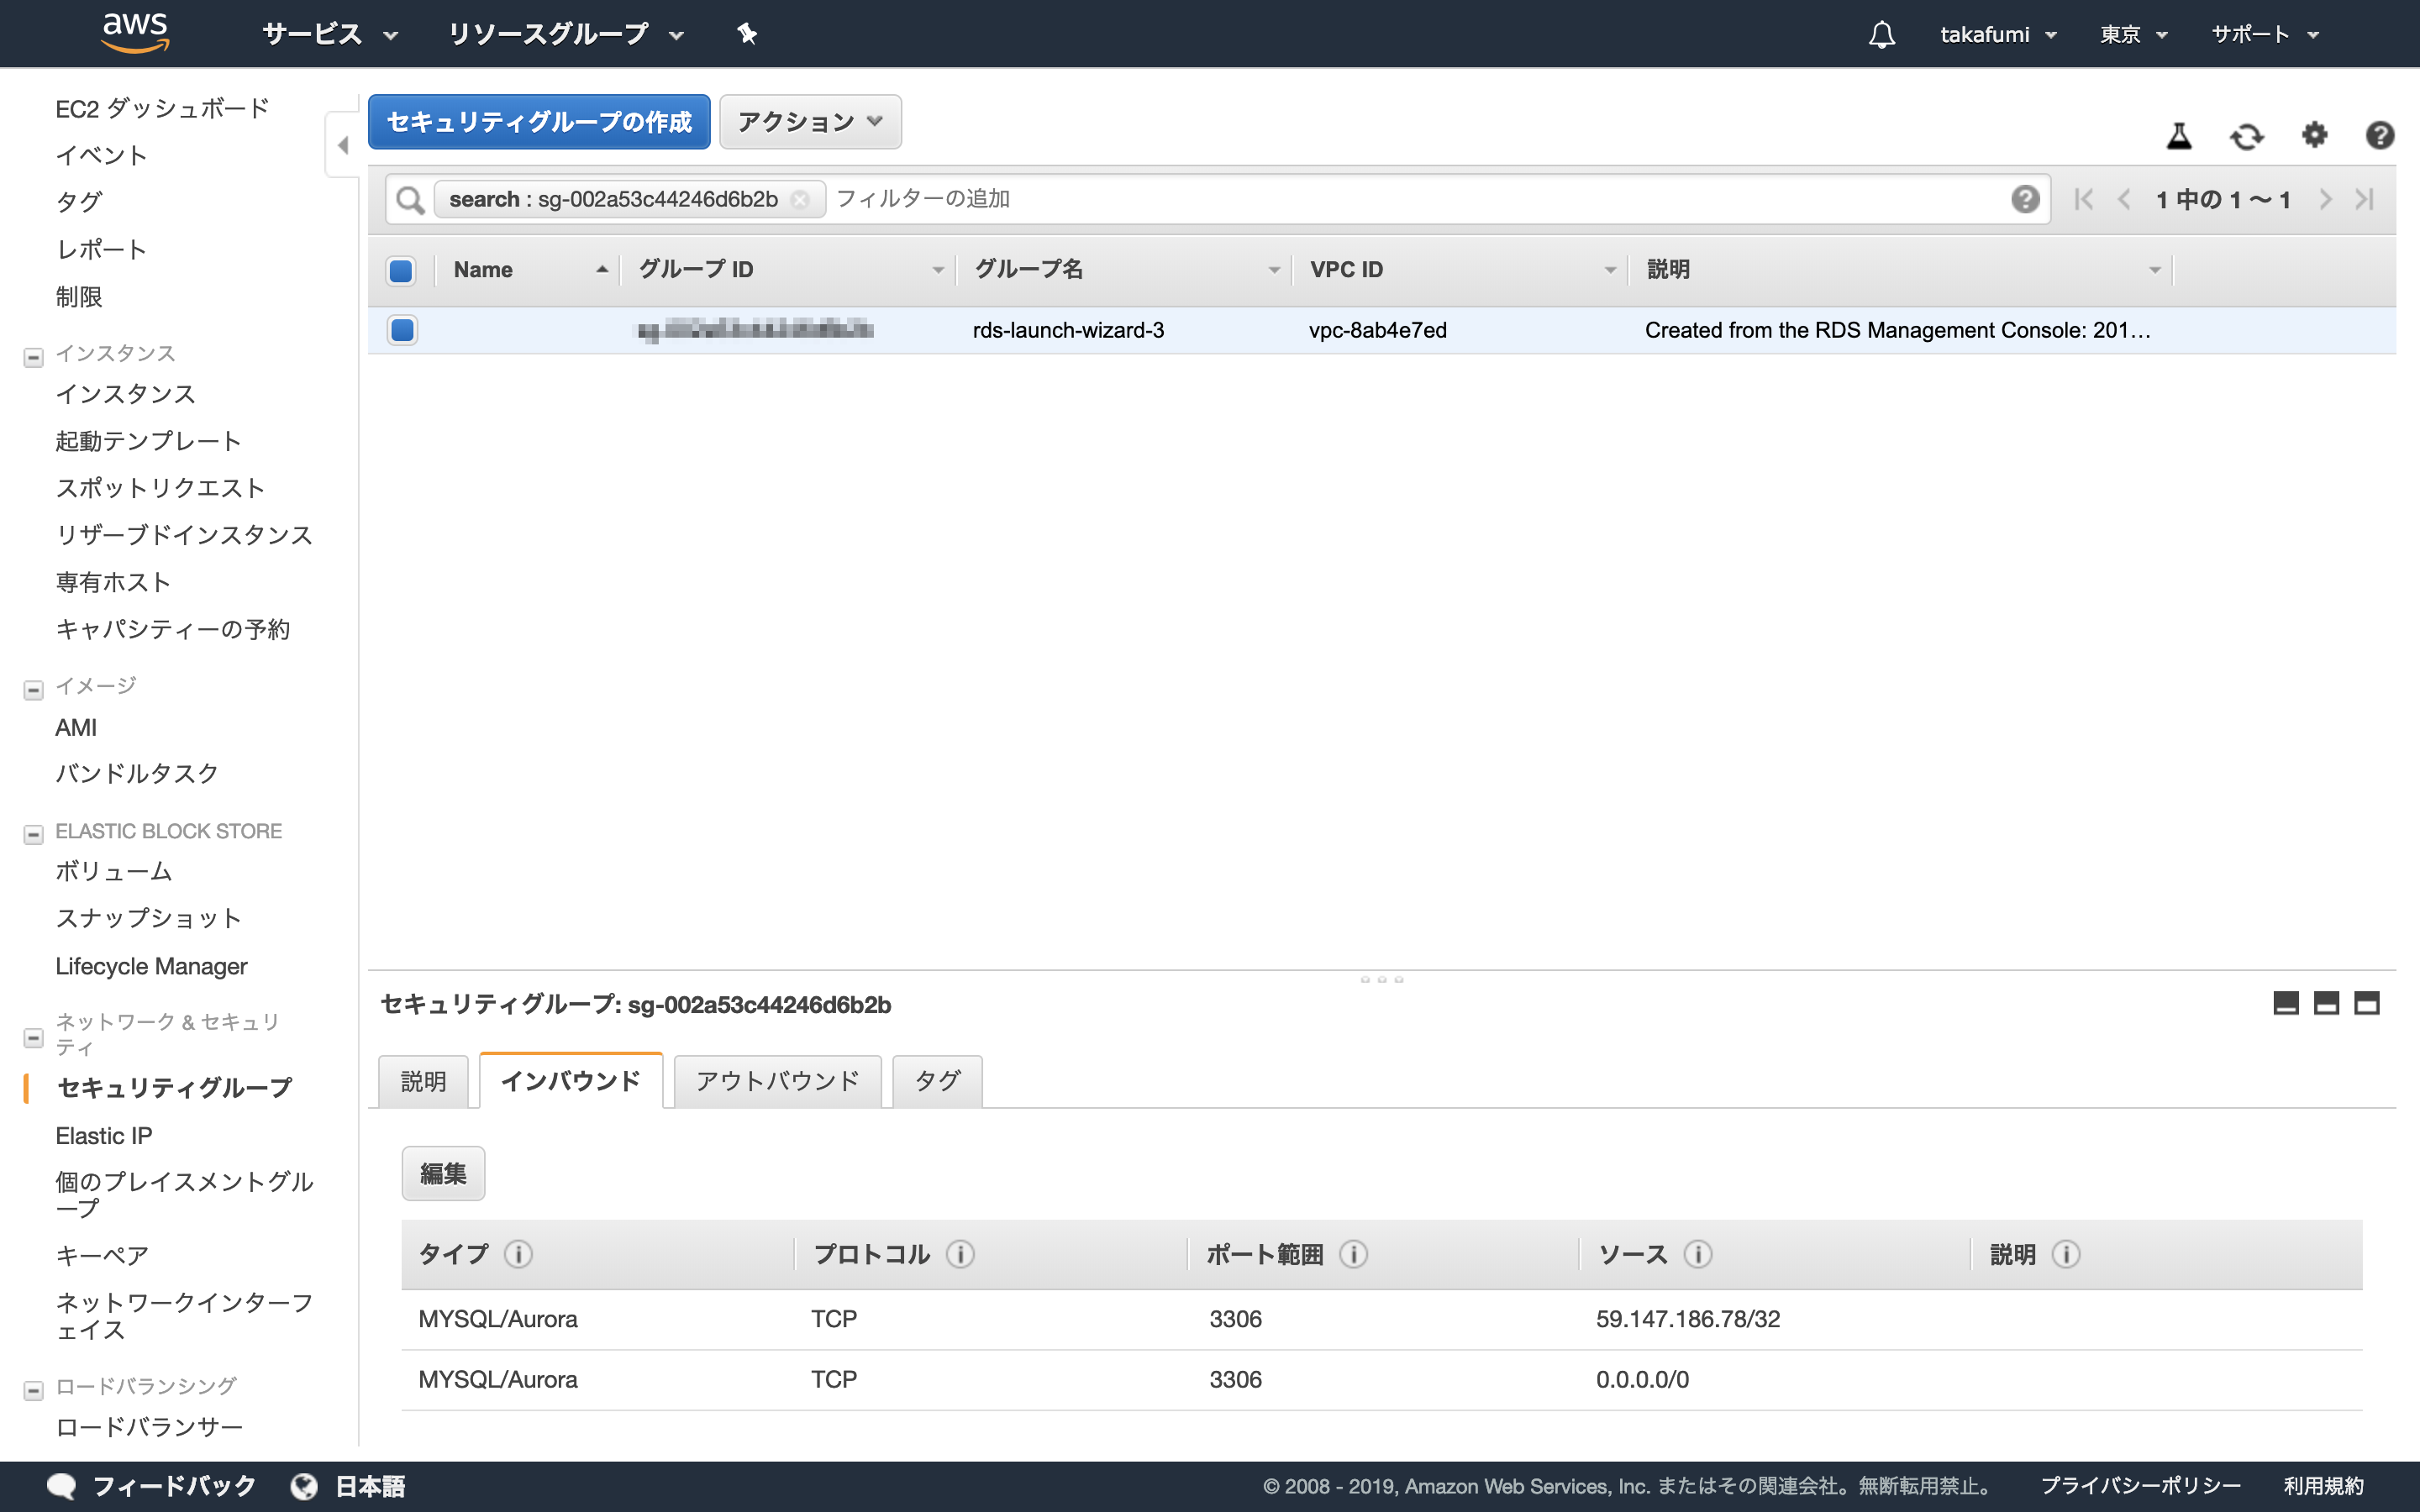Go to last page of results
The height and width of the screenshot is (1512, 2420).
click(x=2364, y=199)
